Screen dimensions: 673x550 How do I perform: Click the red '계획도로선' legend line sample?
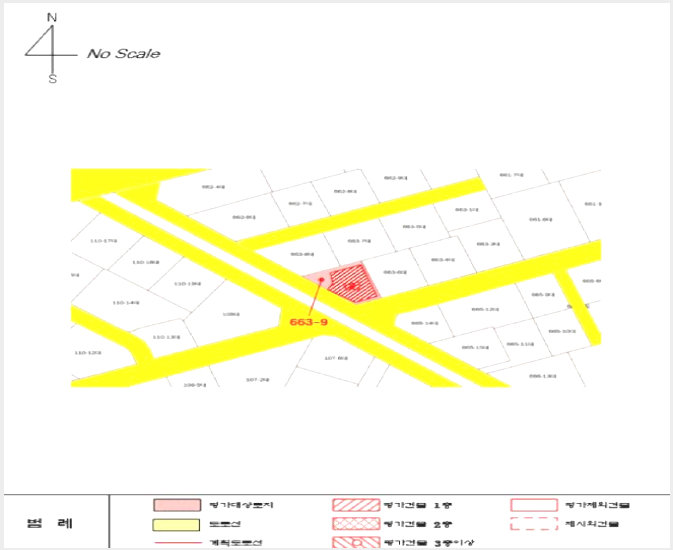pos(177,543)
